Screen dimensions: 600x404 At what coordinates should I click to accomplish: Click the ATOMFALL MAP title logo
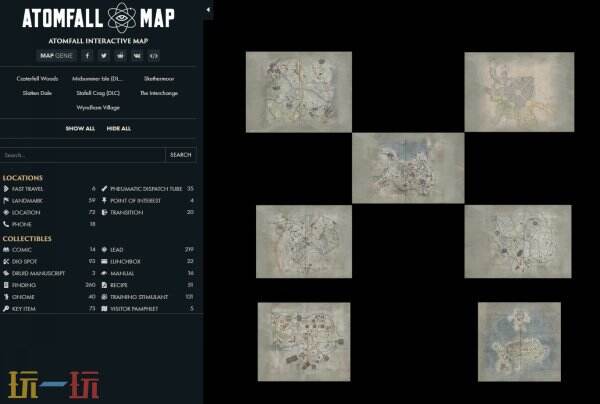tap(98, 18)
